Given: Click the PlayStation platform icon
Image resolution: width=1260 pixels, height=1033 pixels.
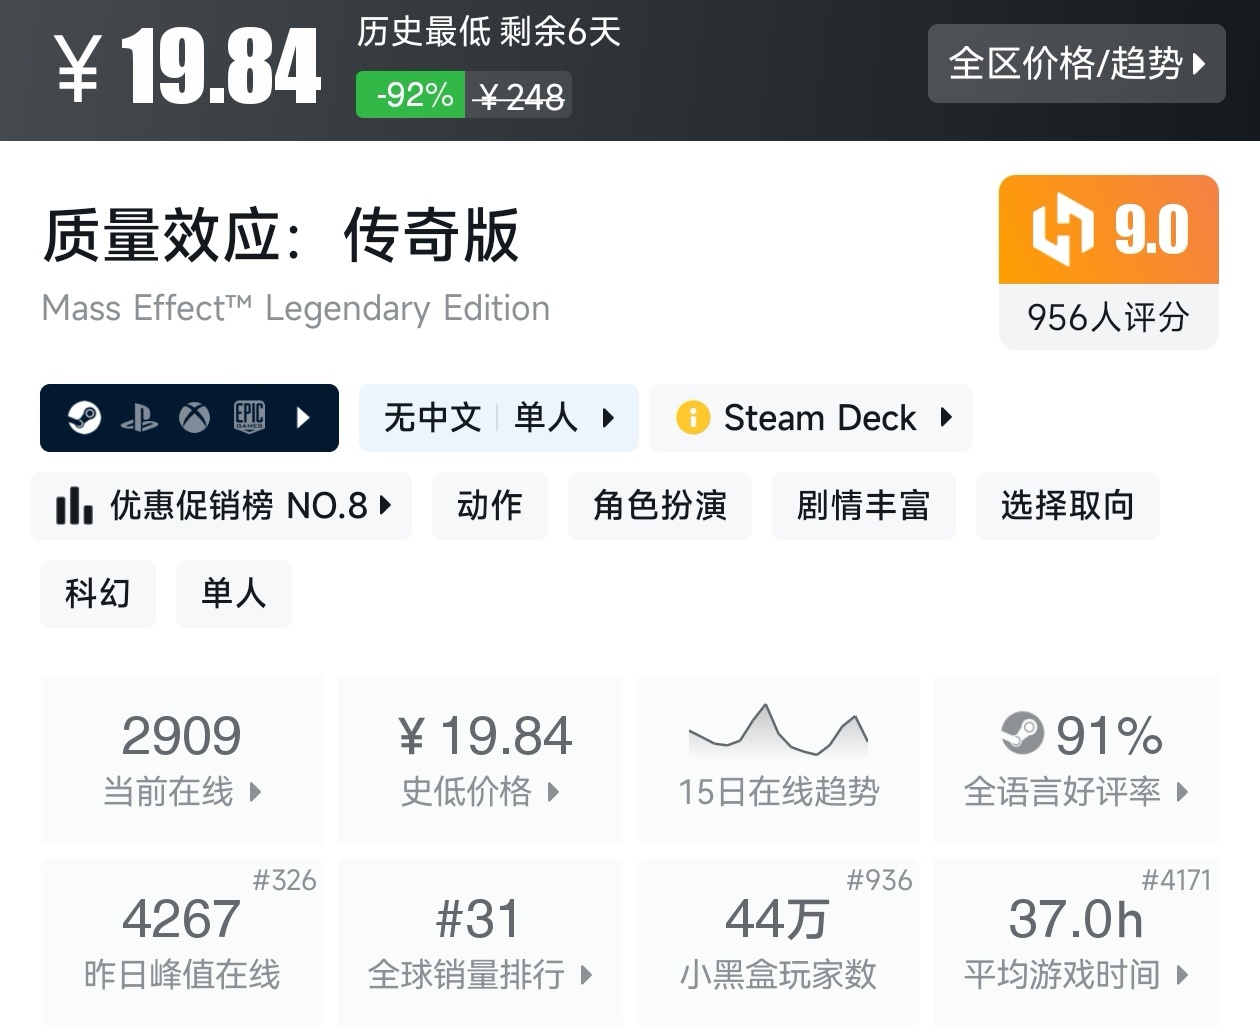Looking at the screenshot, I should point(139,418).
